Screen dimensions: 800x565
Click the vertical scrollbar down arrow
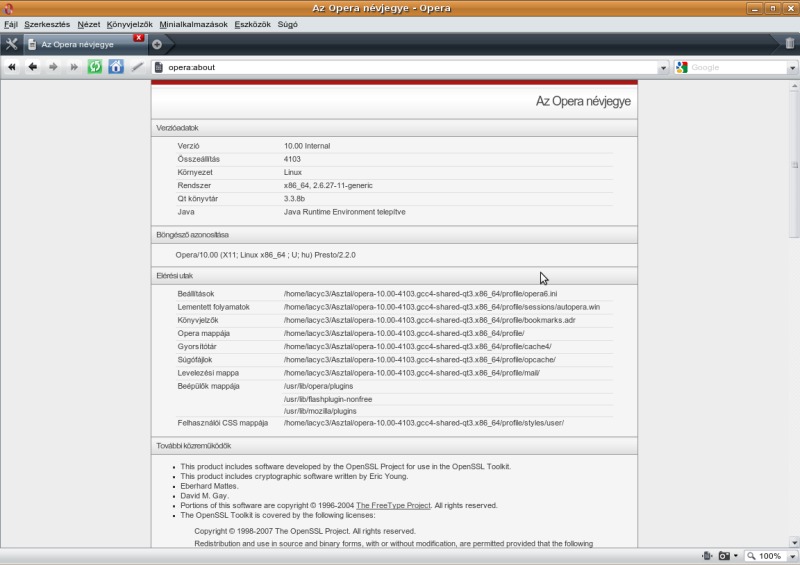[x=794, y=543]
